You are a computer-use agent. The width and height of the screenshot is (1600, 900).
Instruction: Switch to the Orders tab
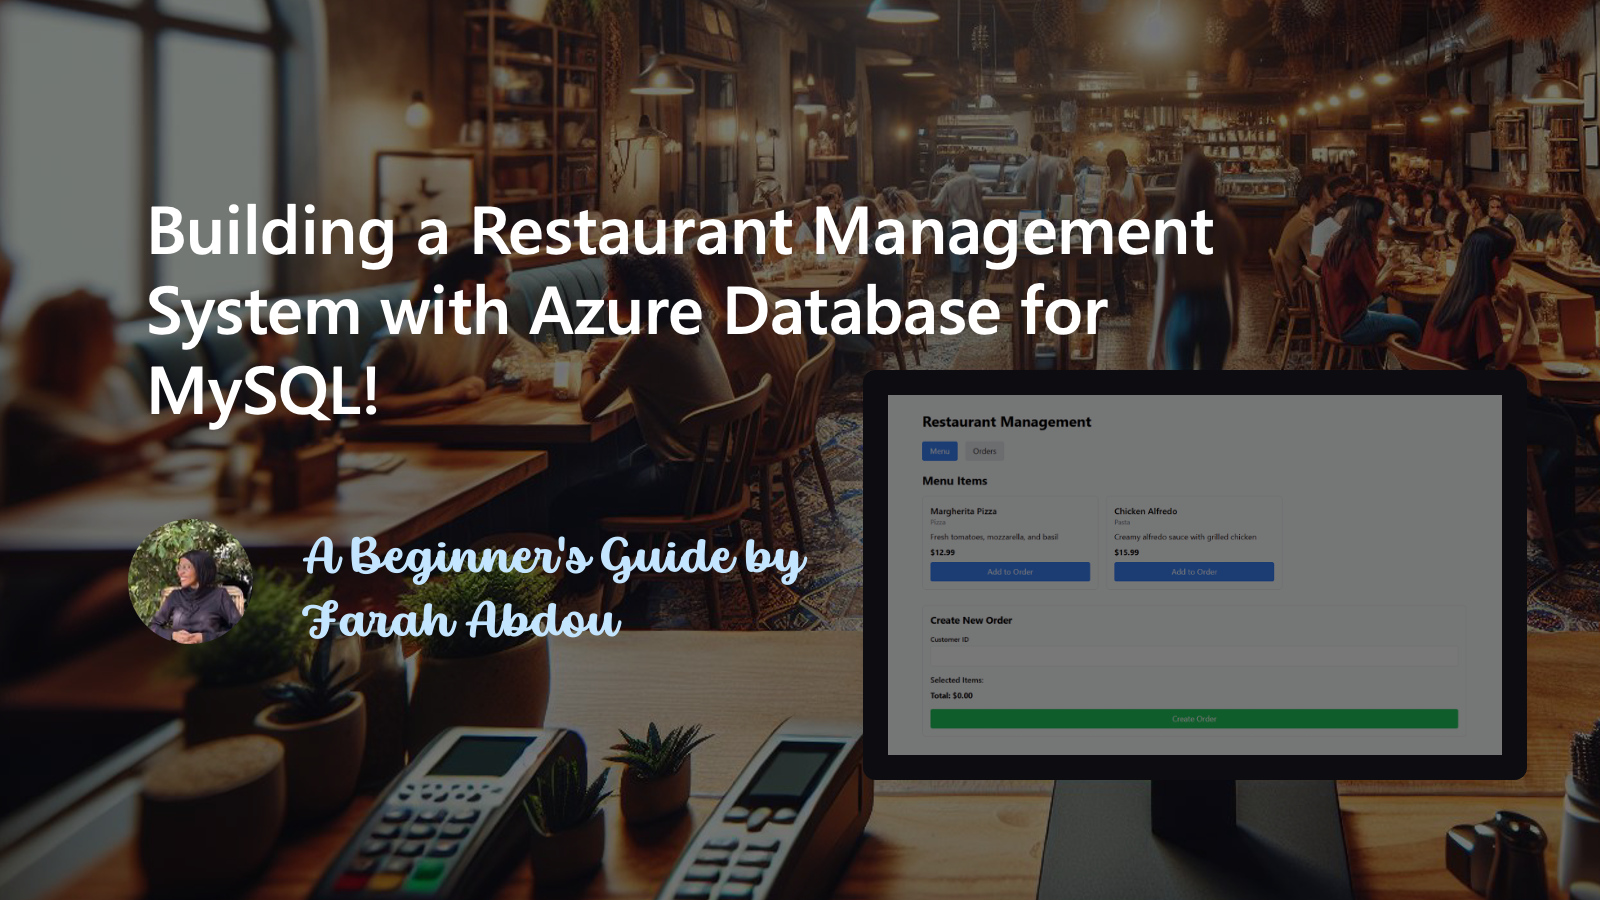tap(983, 451)
